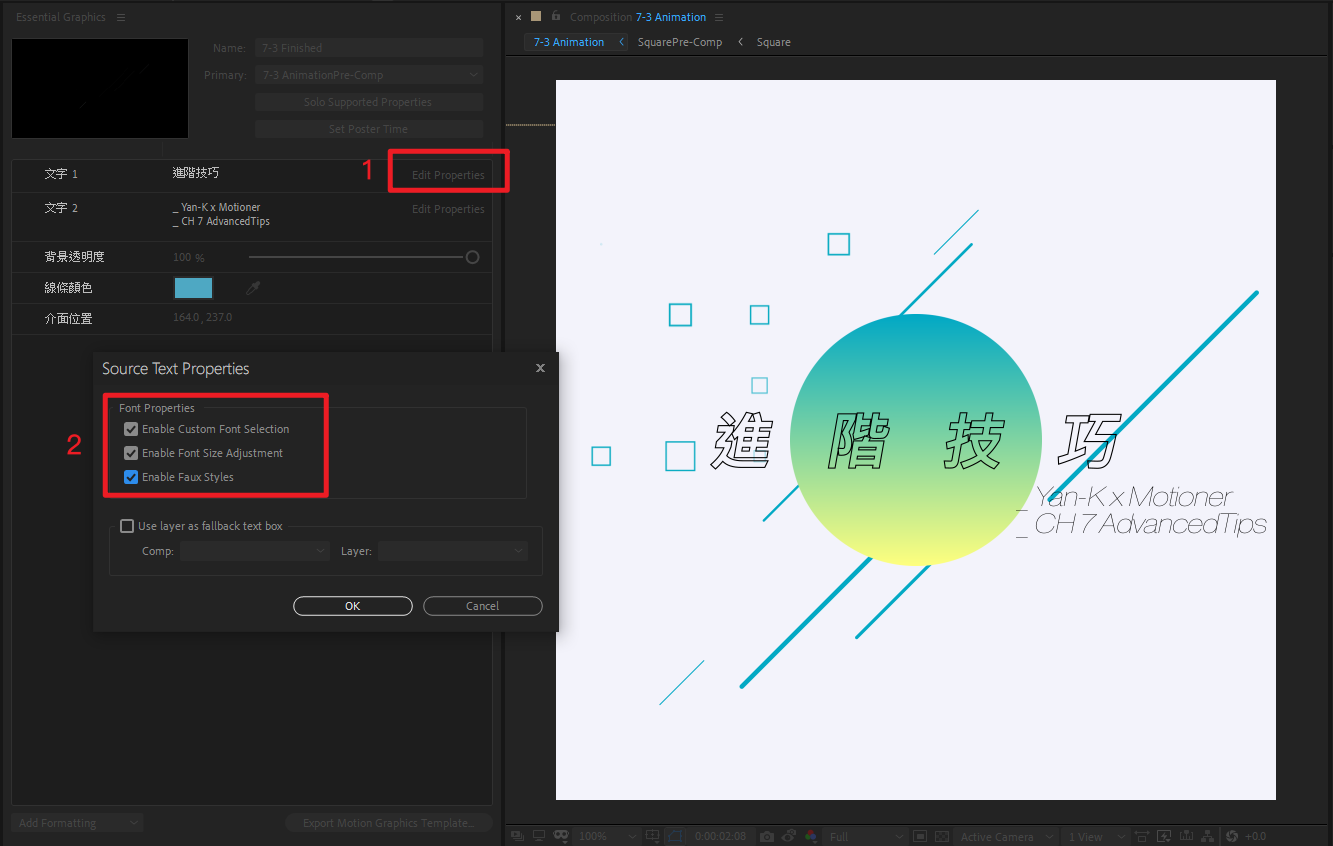This screenshot has height=846, width=1333.
Task: Click the snapshot camera icon
Action: click(767, 836)
